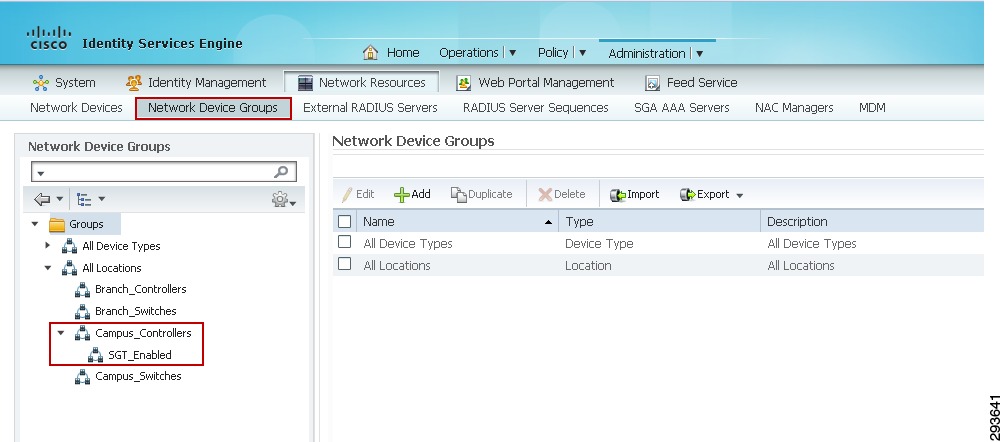The image size is (1001, 442).
Task: Check the All Locations row checkbox
Action: [x=345, y=264]
